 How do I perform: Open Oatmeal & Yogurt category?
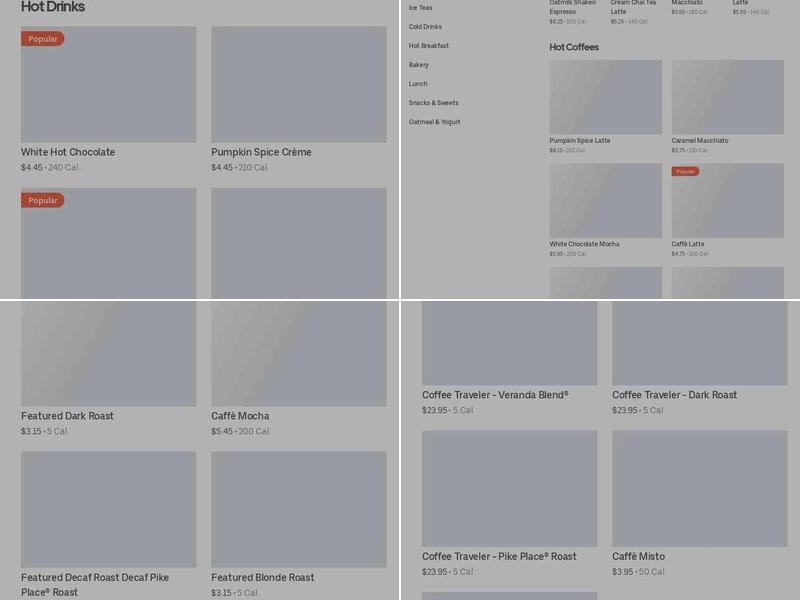tap(434, 122)
